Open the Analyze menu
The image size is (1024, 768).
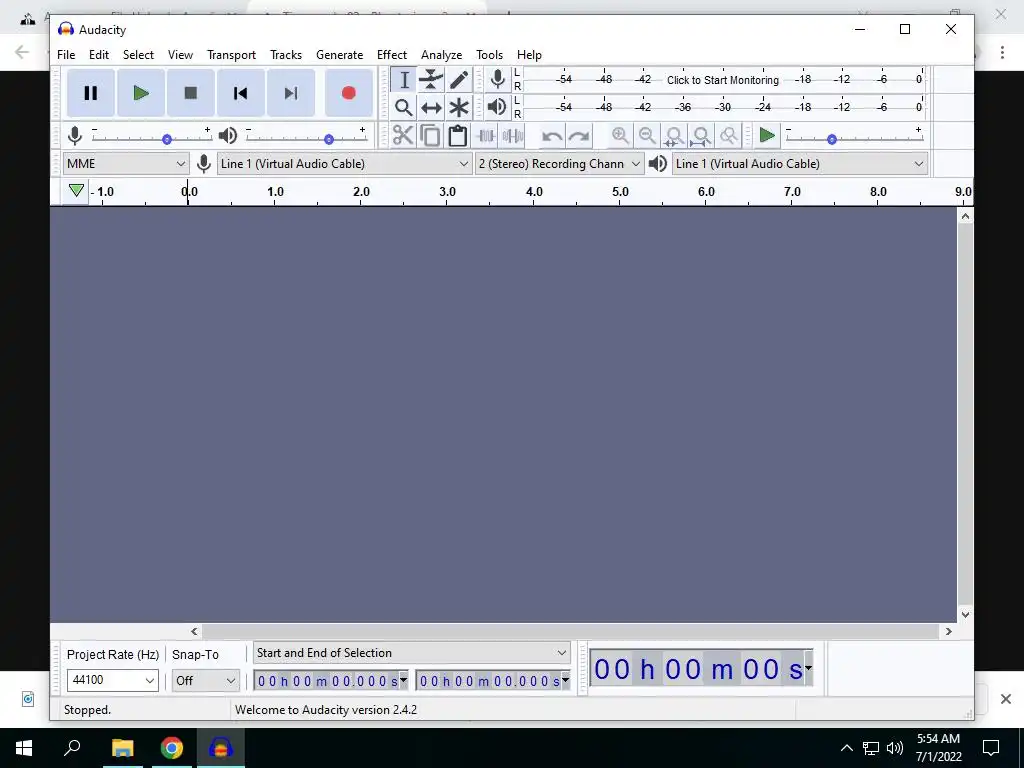[x=441, y=55]
